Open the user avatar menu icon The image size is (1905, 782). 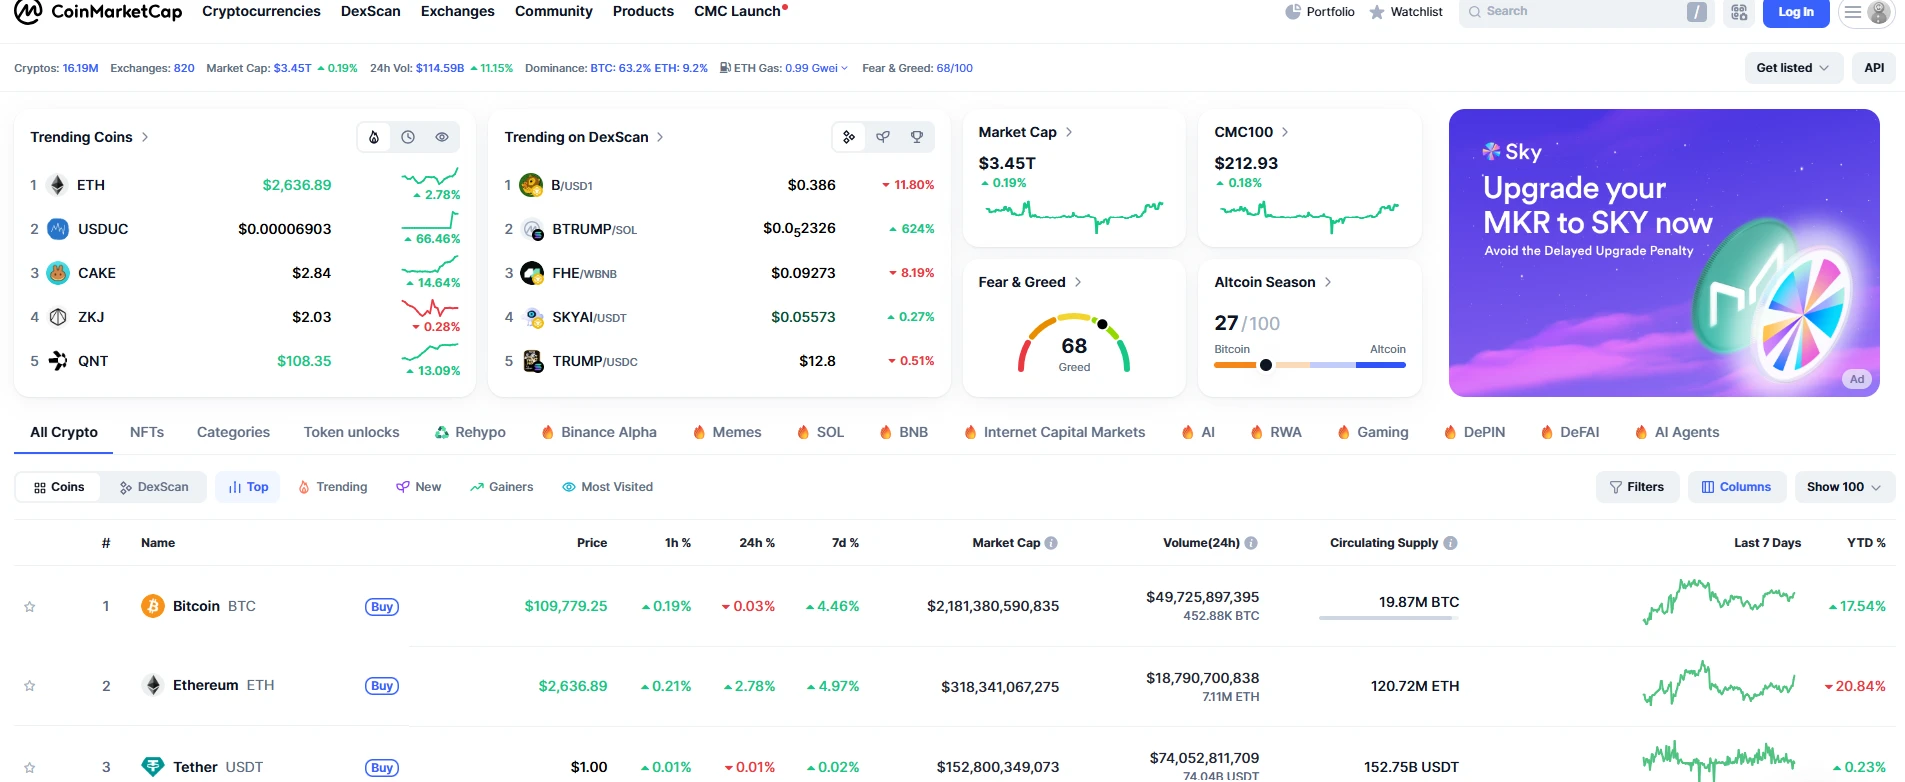tap(1879, 12)
